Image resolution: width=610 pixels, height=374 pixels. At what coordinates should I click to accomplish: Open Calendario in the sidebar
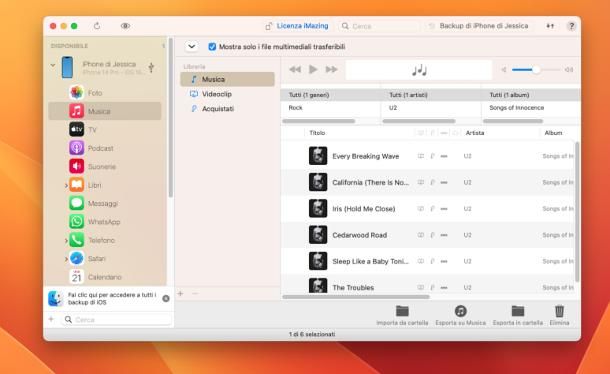105,277
